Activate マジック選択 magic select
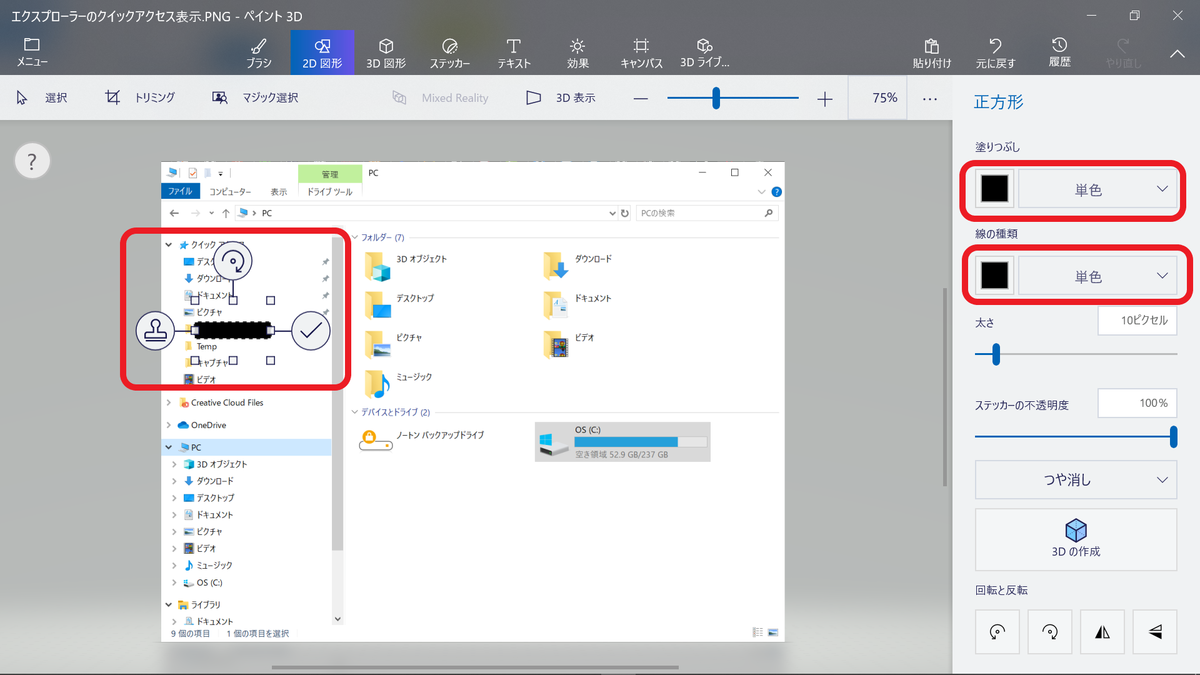 pyautogui.click(x=255, y=98)
